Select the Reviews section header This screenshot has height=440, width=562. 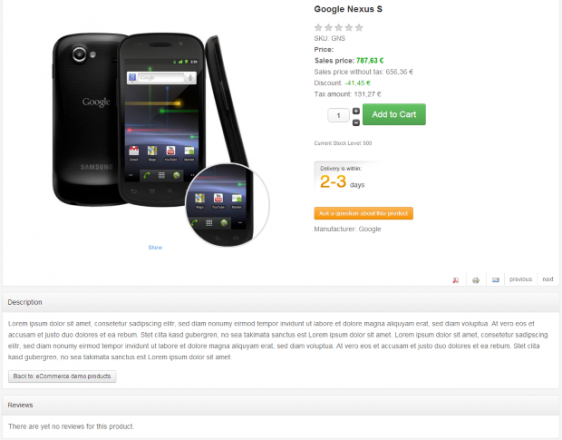281,405
